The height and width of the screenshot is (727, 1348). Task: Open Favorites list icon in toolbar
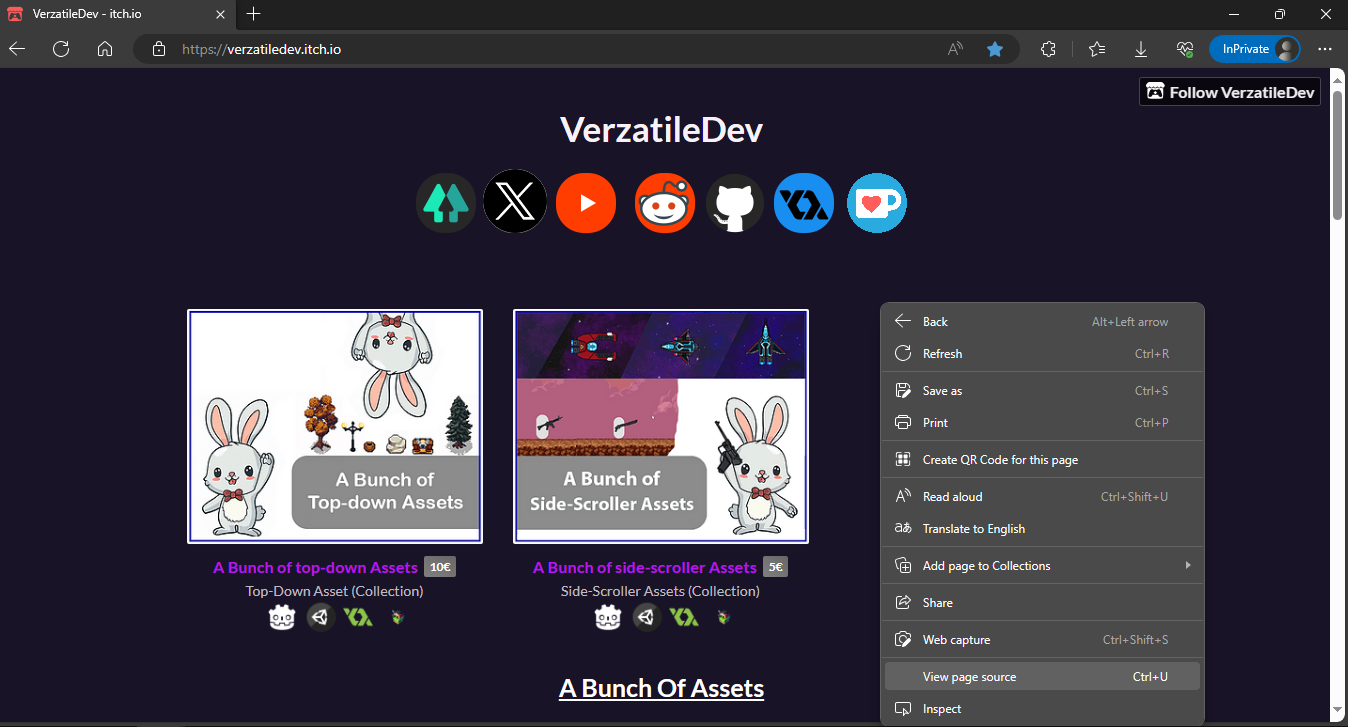(x=1097, y=49)
